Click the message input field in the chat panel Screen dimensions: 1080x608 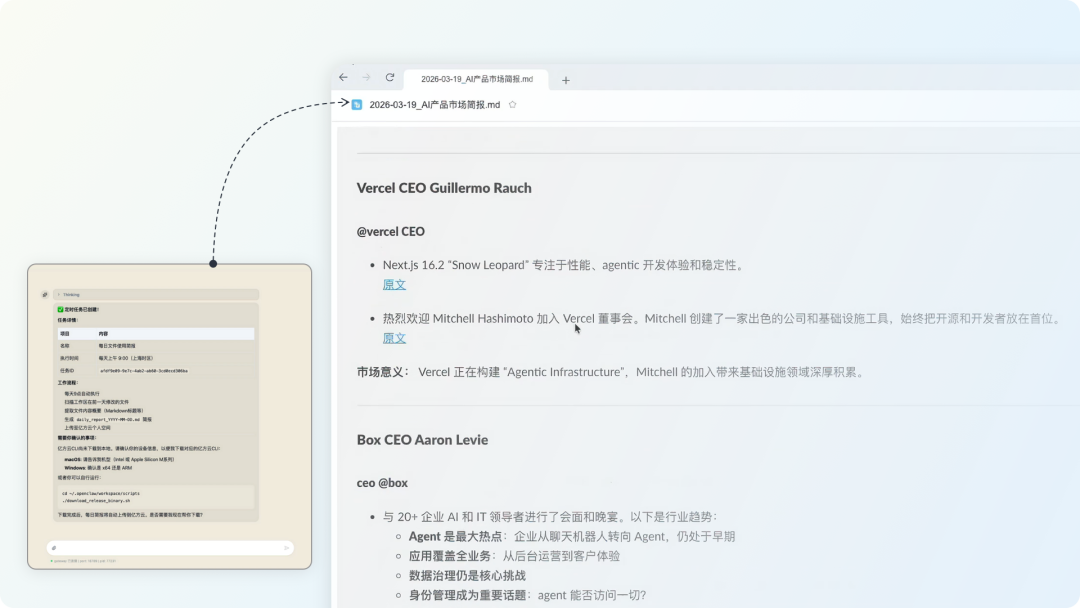(170, 548)
